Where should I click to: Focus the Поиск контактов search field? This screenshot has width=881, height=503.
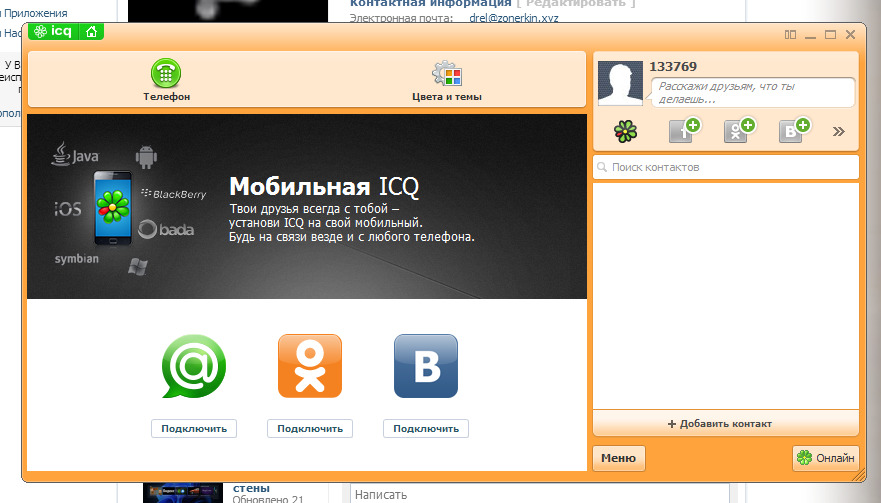(726, 167)
